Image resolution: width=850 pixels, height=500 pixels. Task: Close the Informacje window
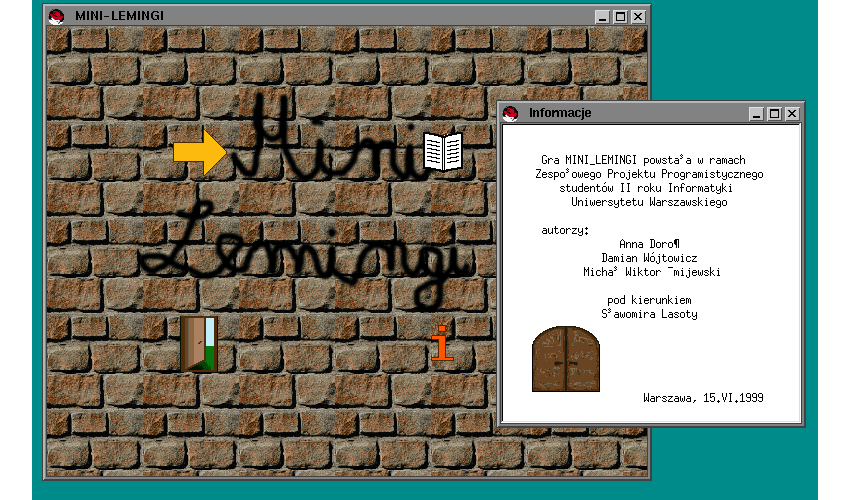pyautogui.click(x=791, y=114)
